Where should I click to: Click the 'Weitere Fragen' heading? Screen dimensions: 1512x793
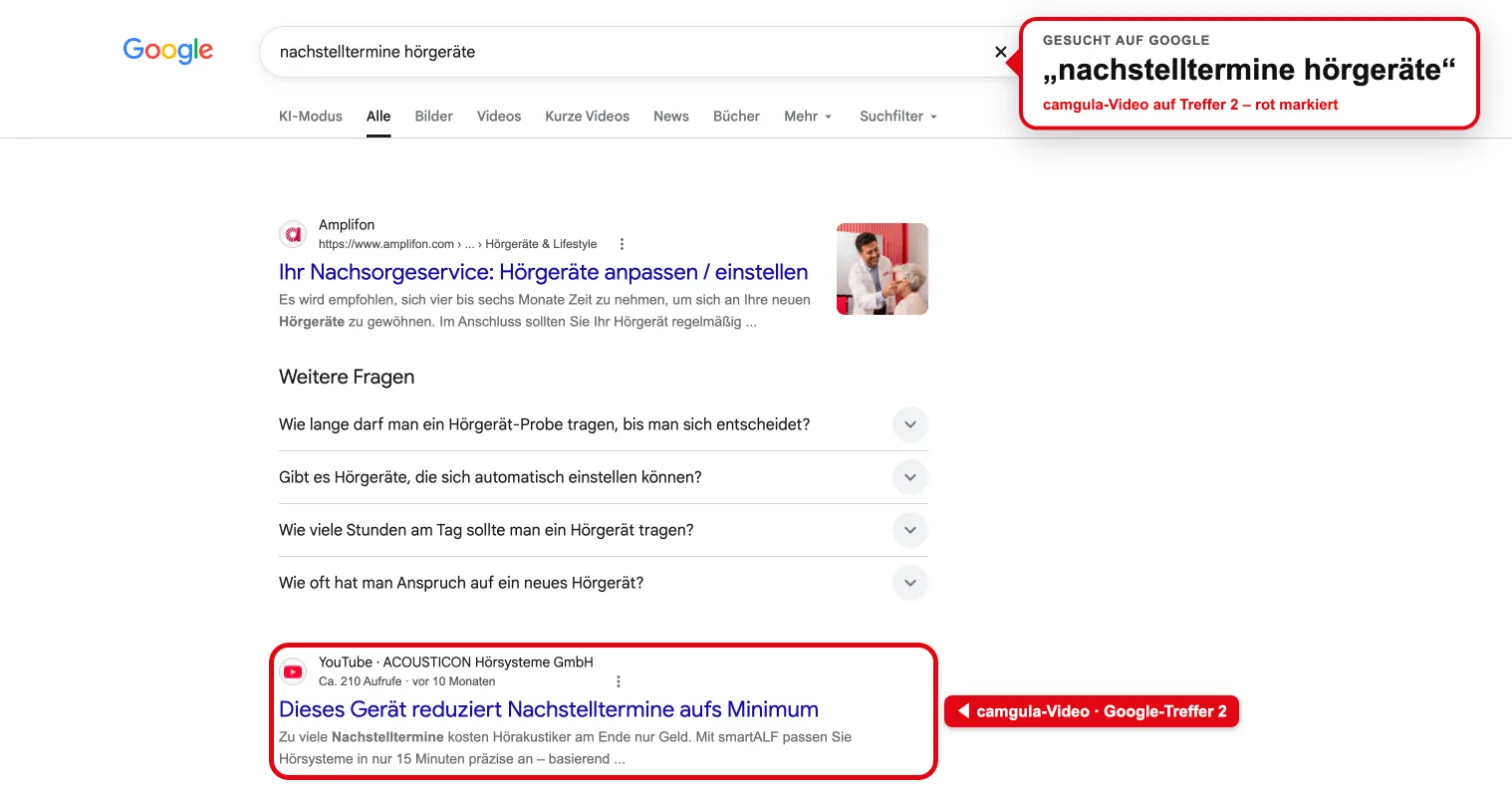347,377
